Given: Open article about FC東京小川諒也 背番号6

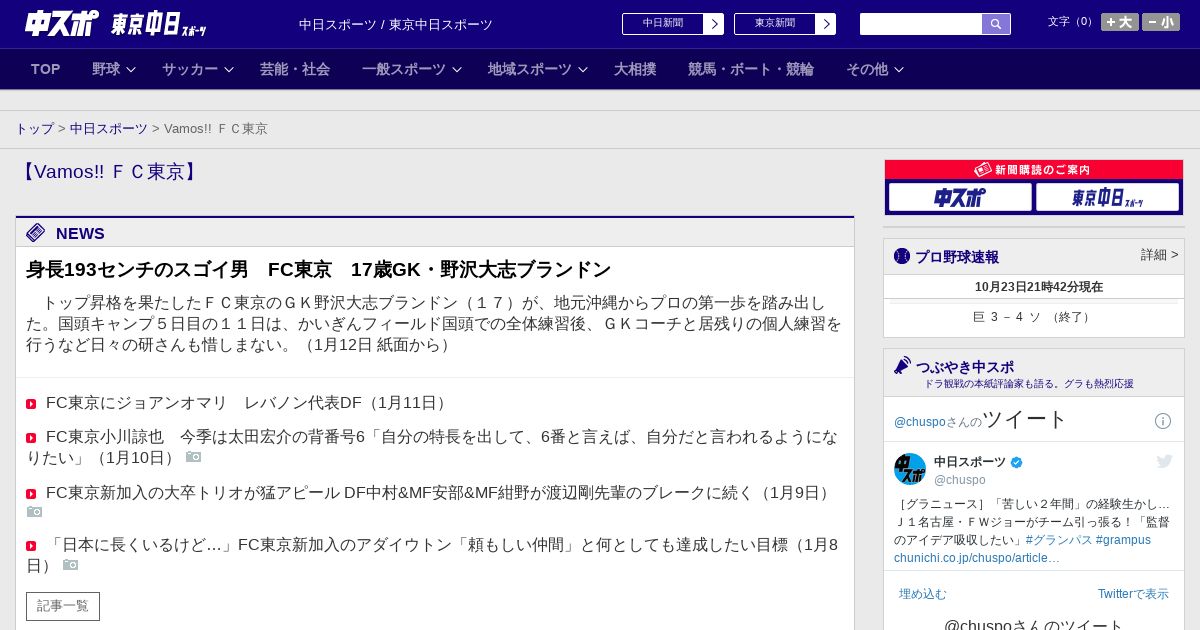Looking at the screenshot, I should [x=432, y=447].
